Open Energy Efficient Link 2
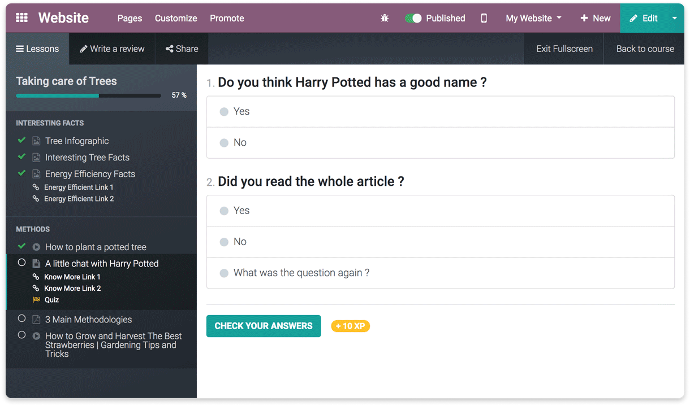The width and height of the screenshot is (690, 406). (79, 199)
